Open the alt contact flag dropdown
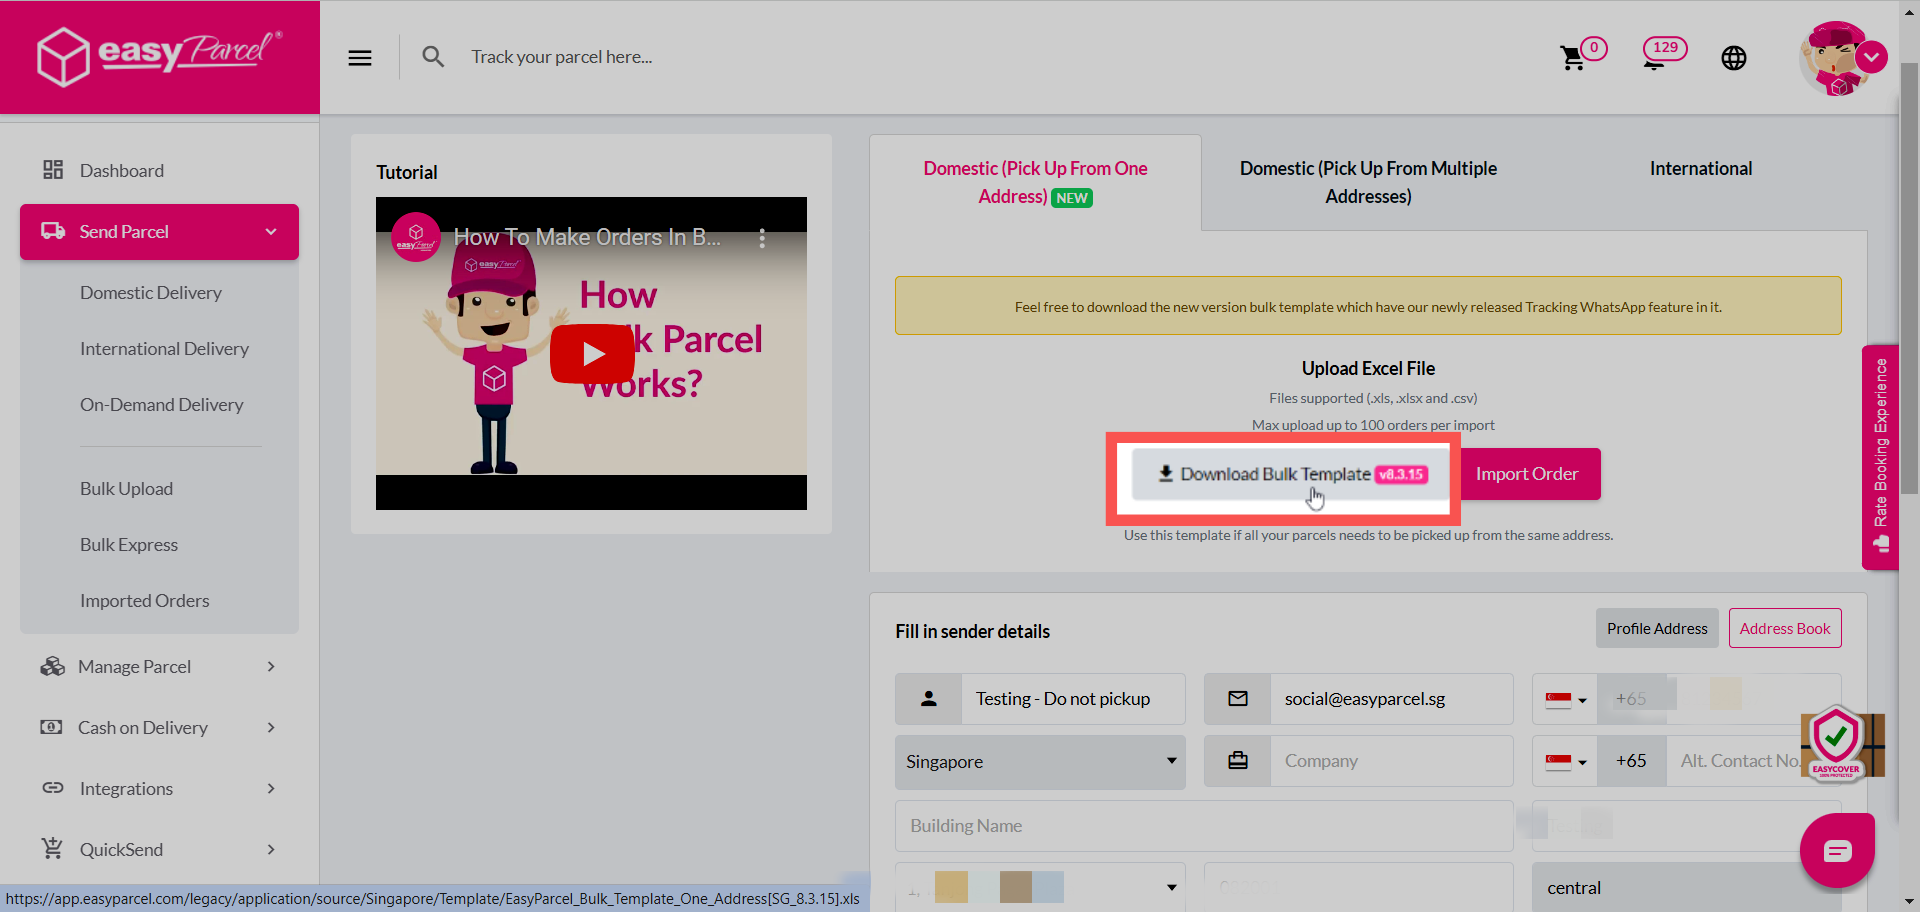This screenshot has width=1920, height=912. (1566, 761)
